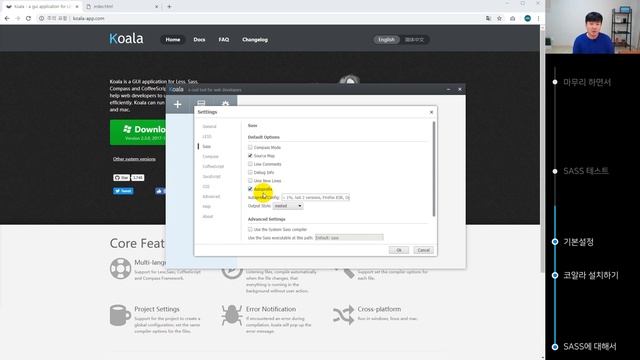
Task: Open the Chrome profile avatar
Action: point(527,18)
